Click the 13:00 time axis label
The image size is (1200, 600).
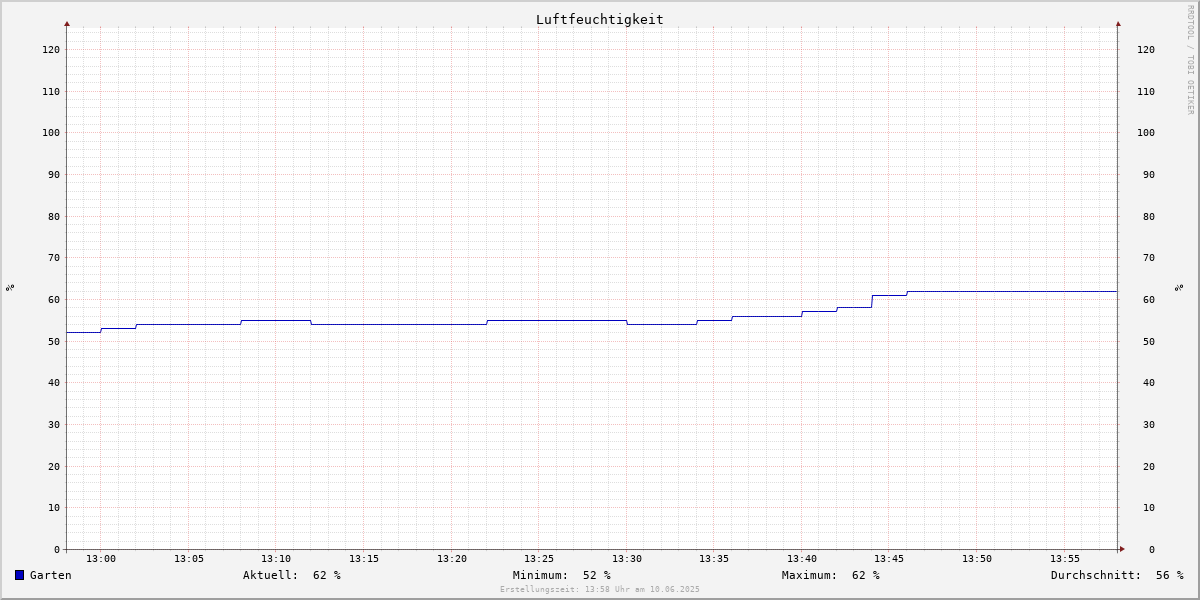(x=101, y=559)
